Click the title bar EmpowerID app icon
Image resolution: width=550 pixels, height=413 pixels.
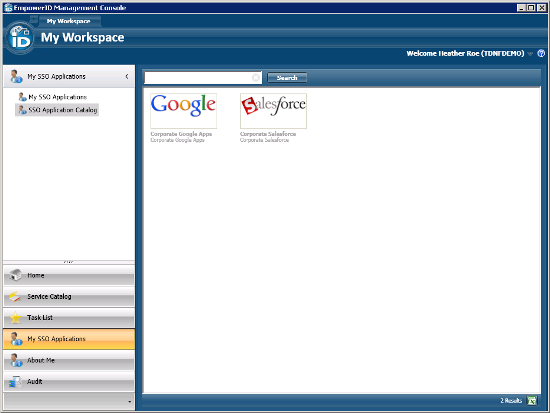click(x=8, y=7)
